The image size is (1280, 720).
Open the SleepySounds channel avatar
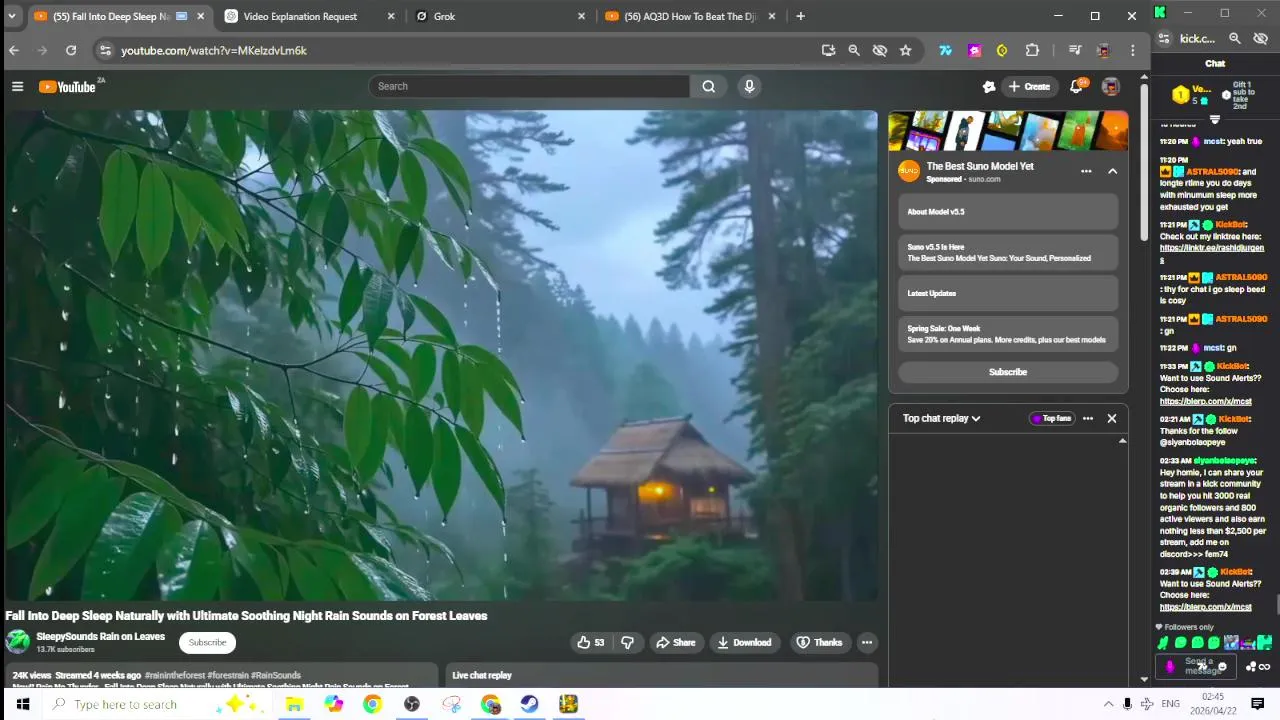click(18, 642)
